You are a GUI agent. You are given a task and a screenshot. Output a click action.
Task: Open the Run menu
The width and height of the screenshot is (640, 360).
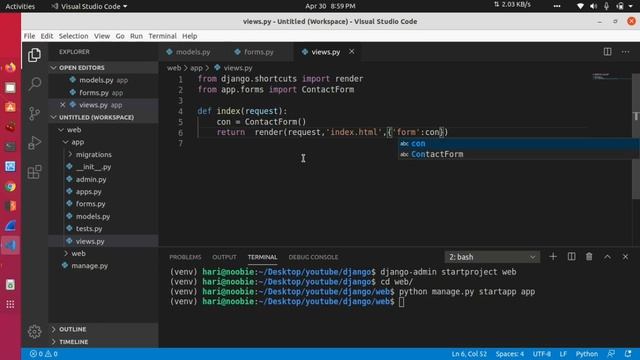click(136, 36)
